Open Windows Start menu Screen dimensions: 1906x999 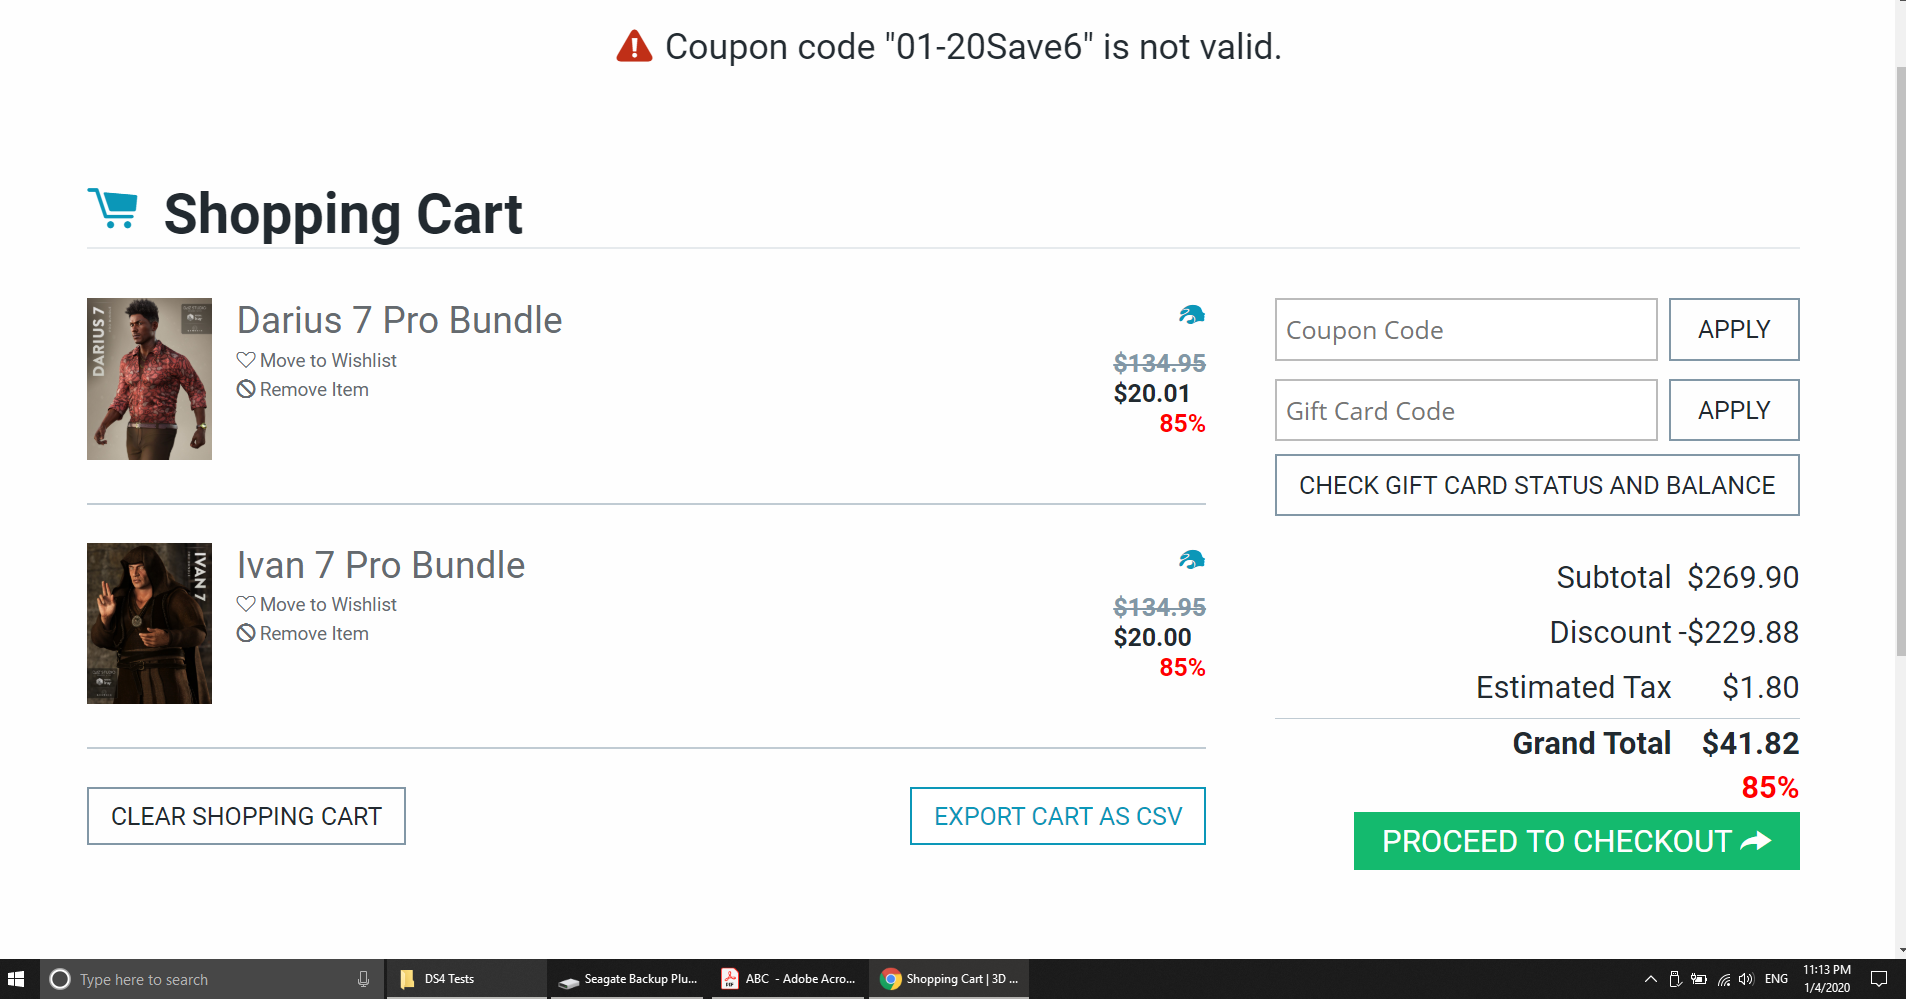pyautogui.click(x=17, y=979)
